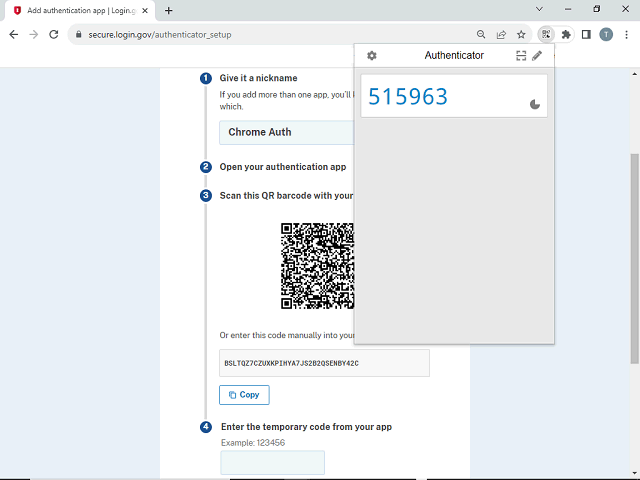
Task: Open the profile avatar T
Action: point(606,34)
